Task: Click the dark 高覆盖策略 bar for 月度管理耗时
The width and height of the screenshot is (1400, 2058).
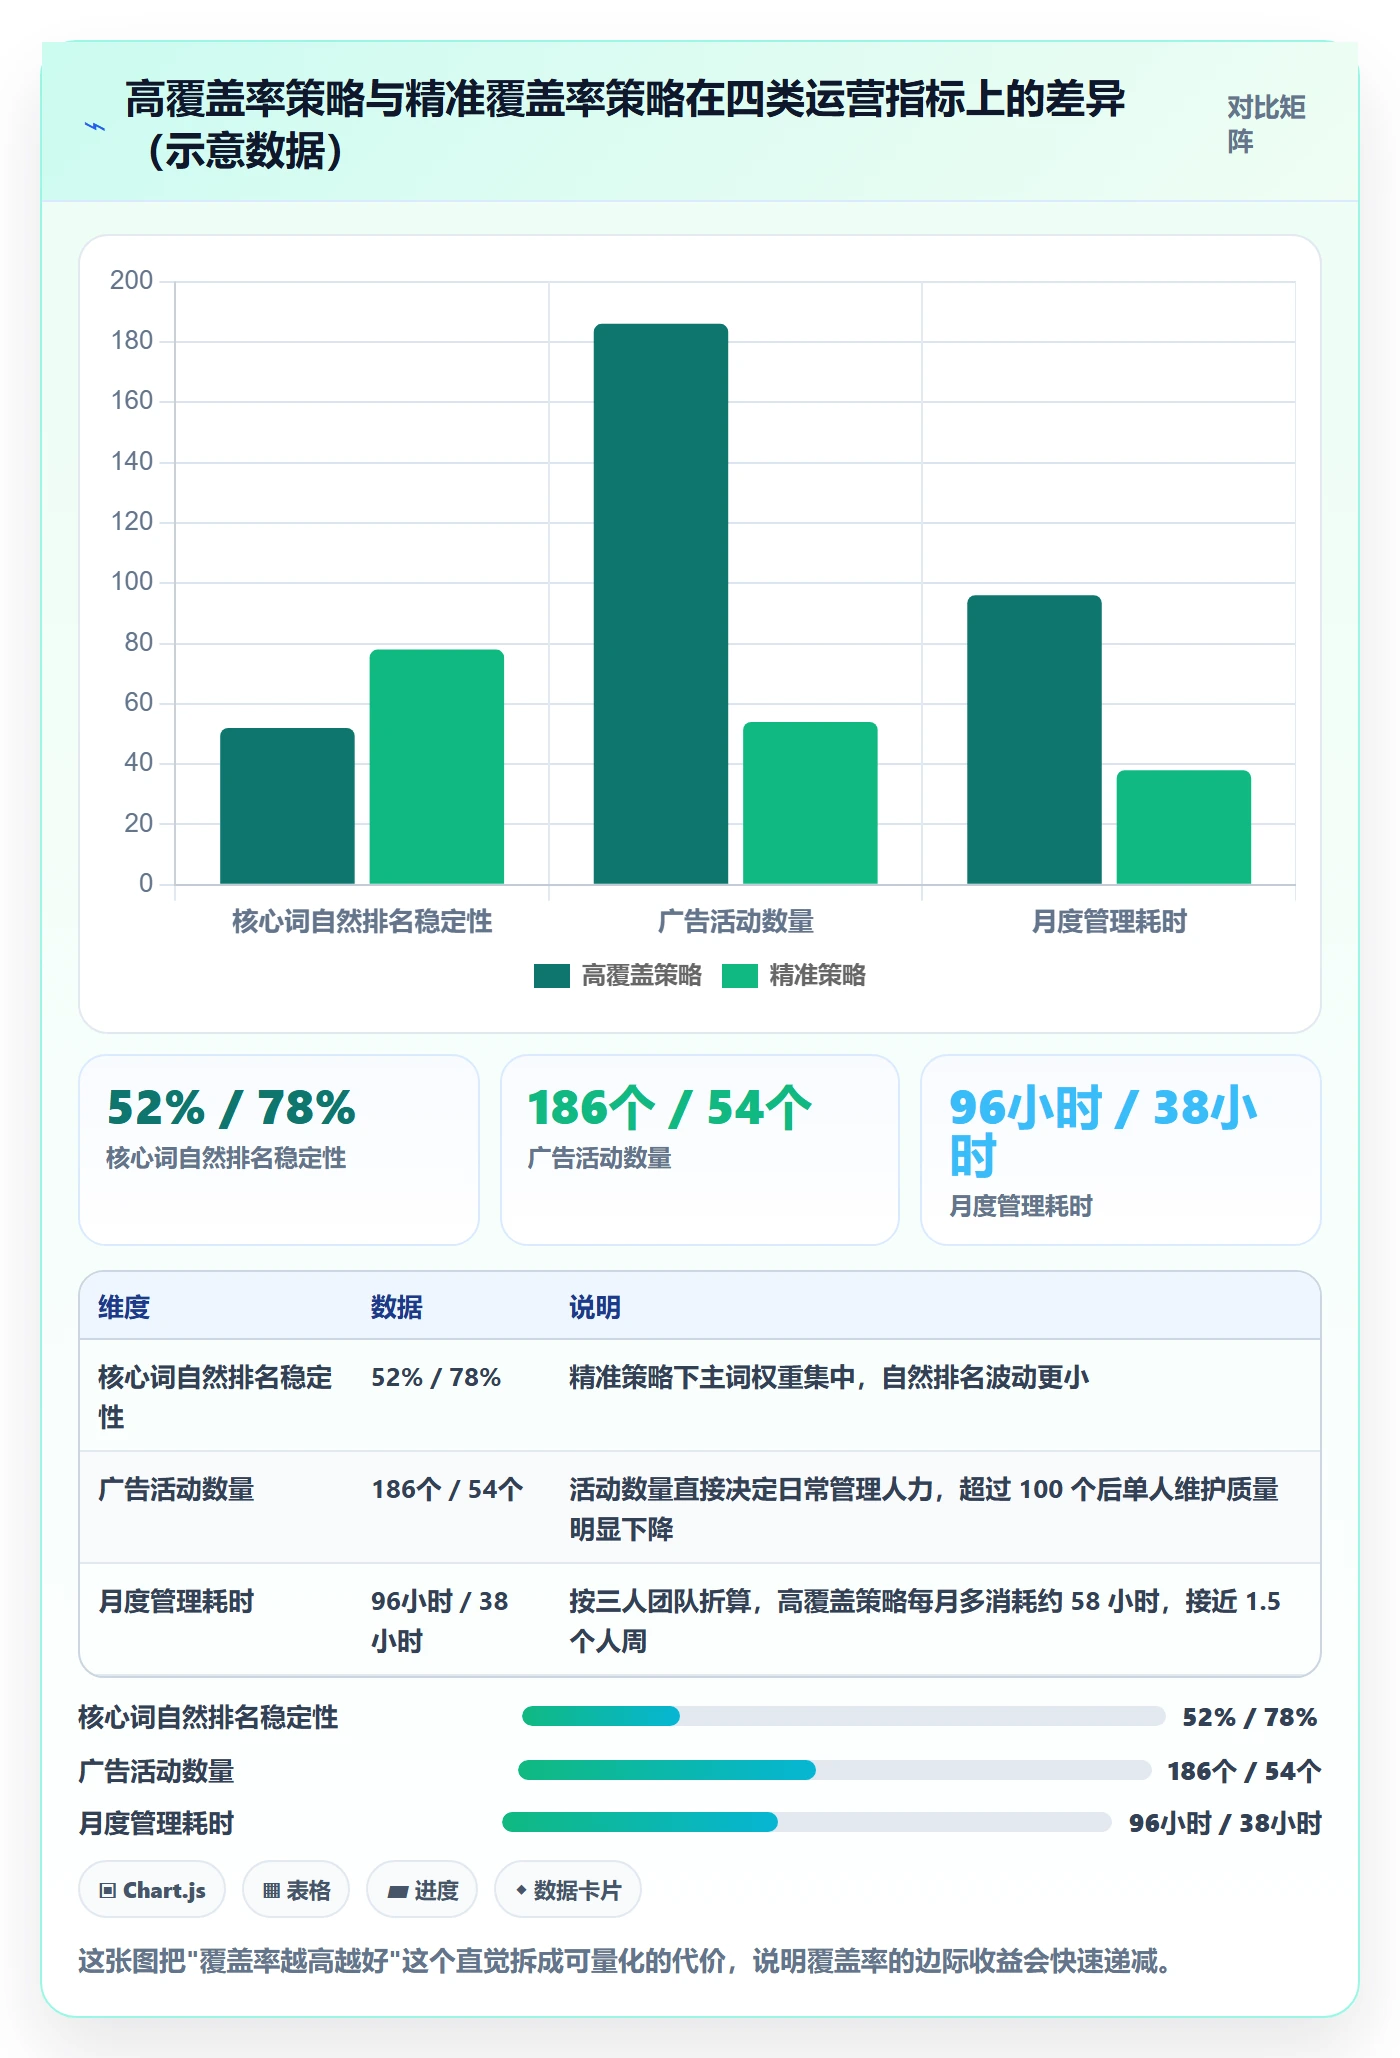Action: coord(1034,740)
